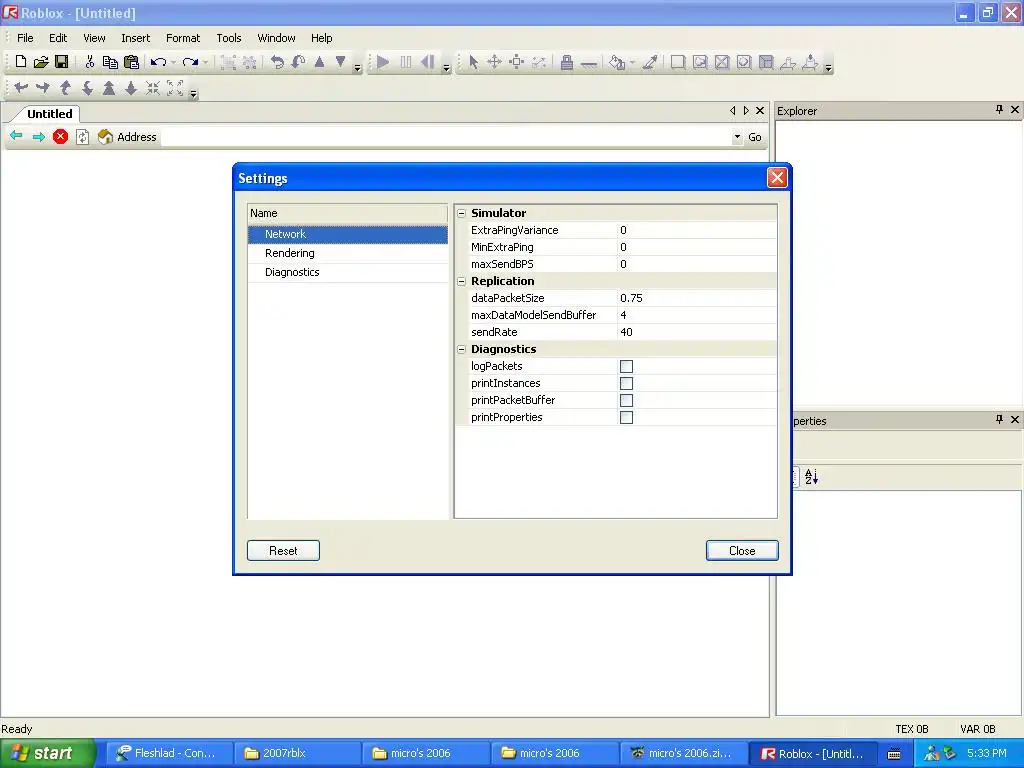Select the four-arrow move tool

494,62
